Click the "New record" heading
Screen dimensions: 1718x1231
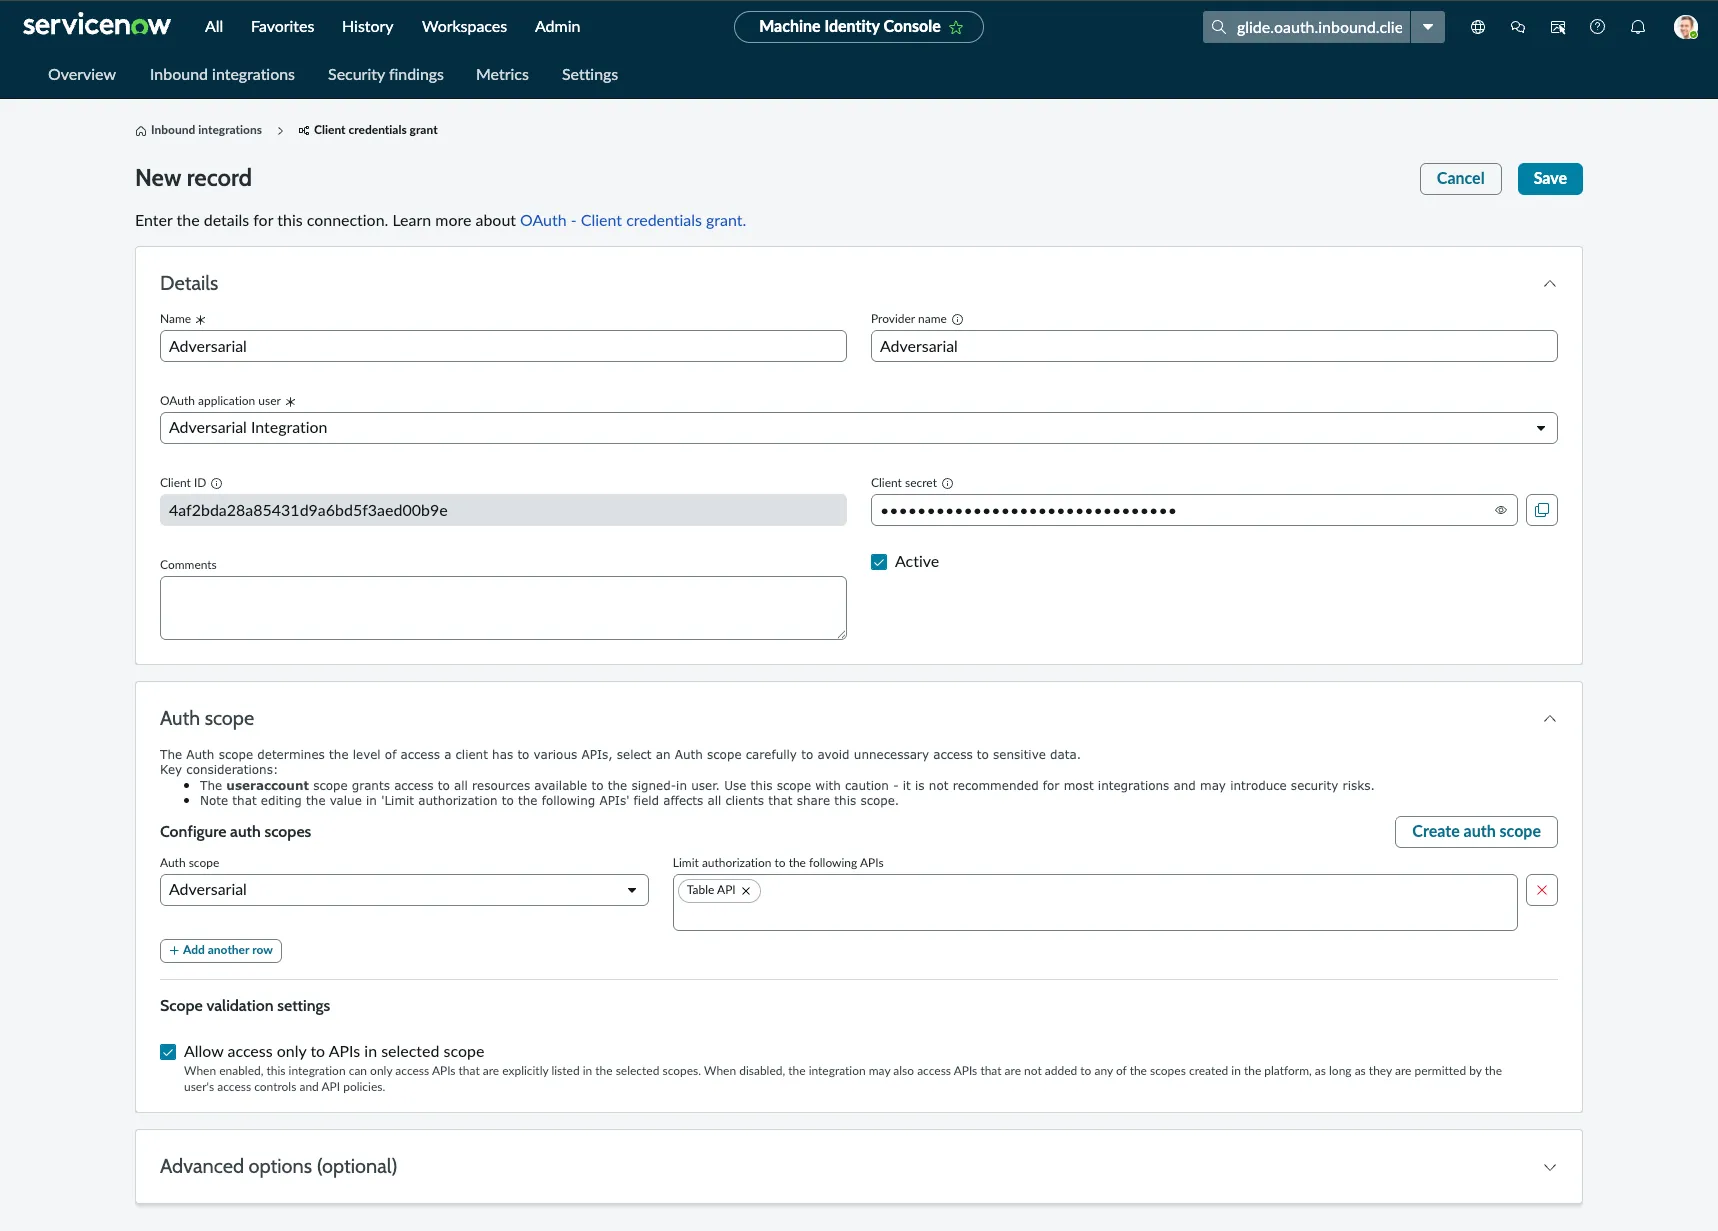(194, 179)
